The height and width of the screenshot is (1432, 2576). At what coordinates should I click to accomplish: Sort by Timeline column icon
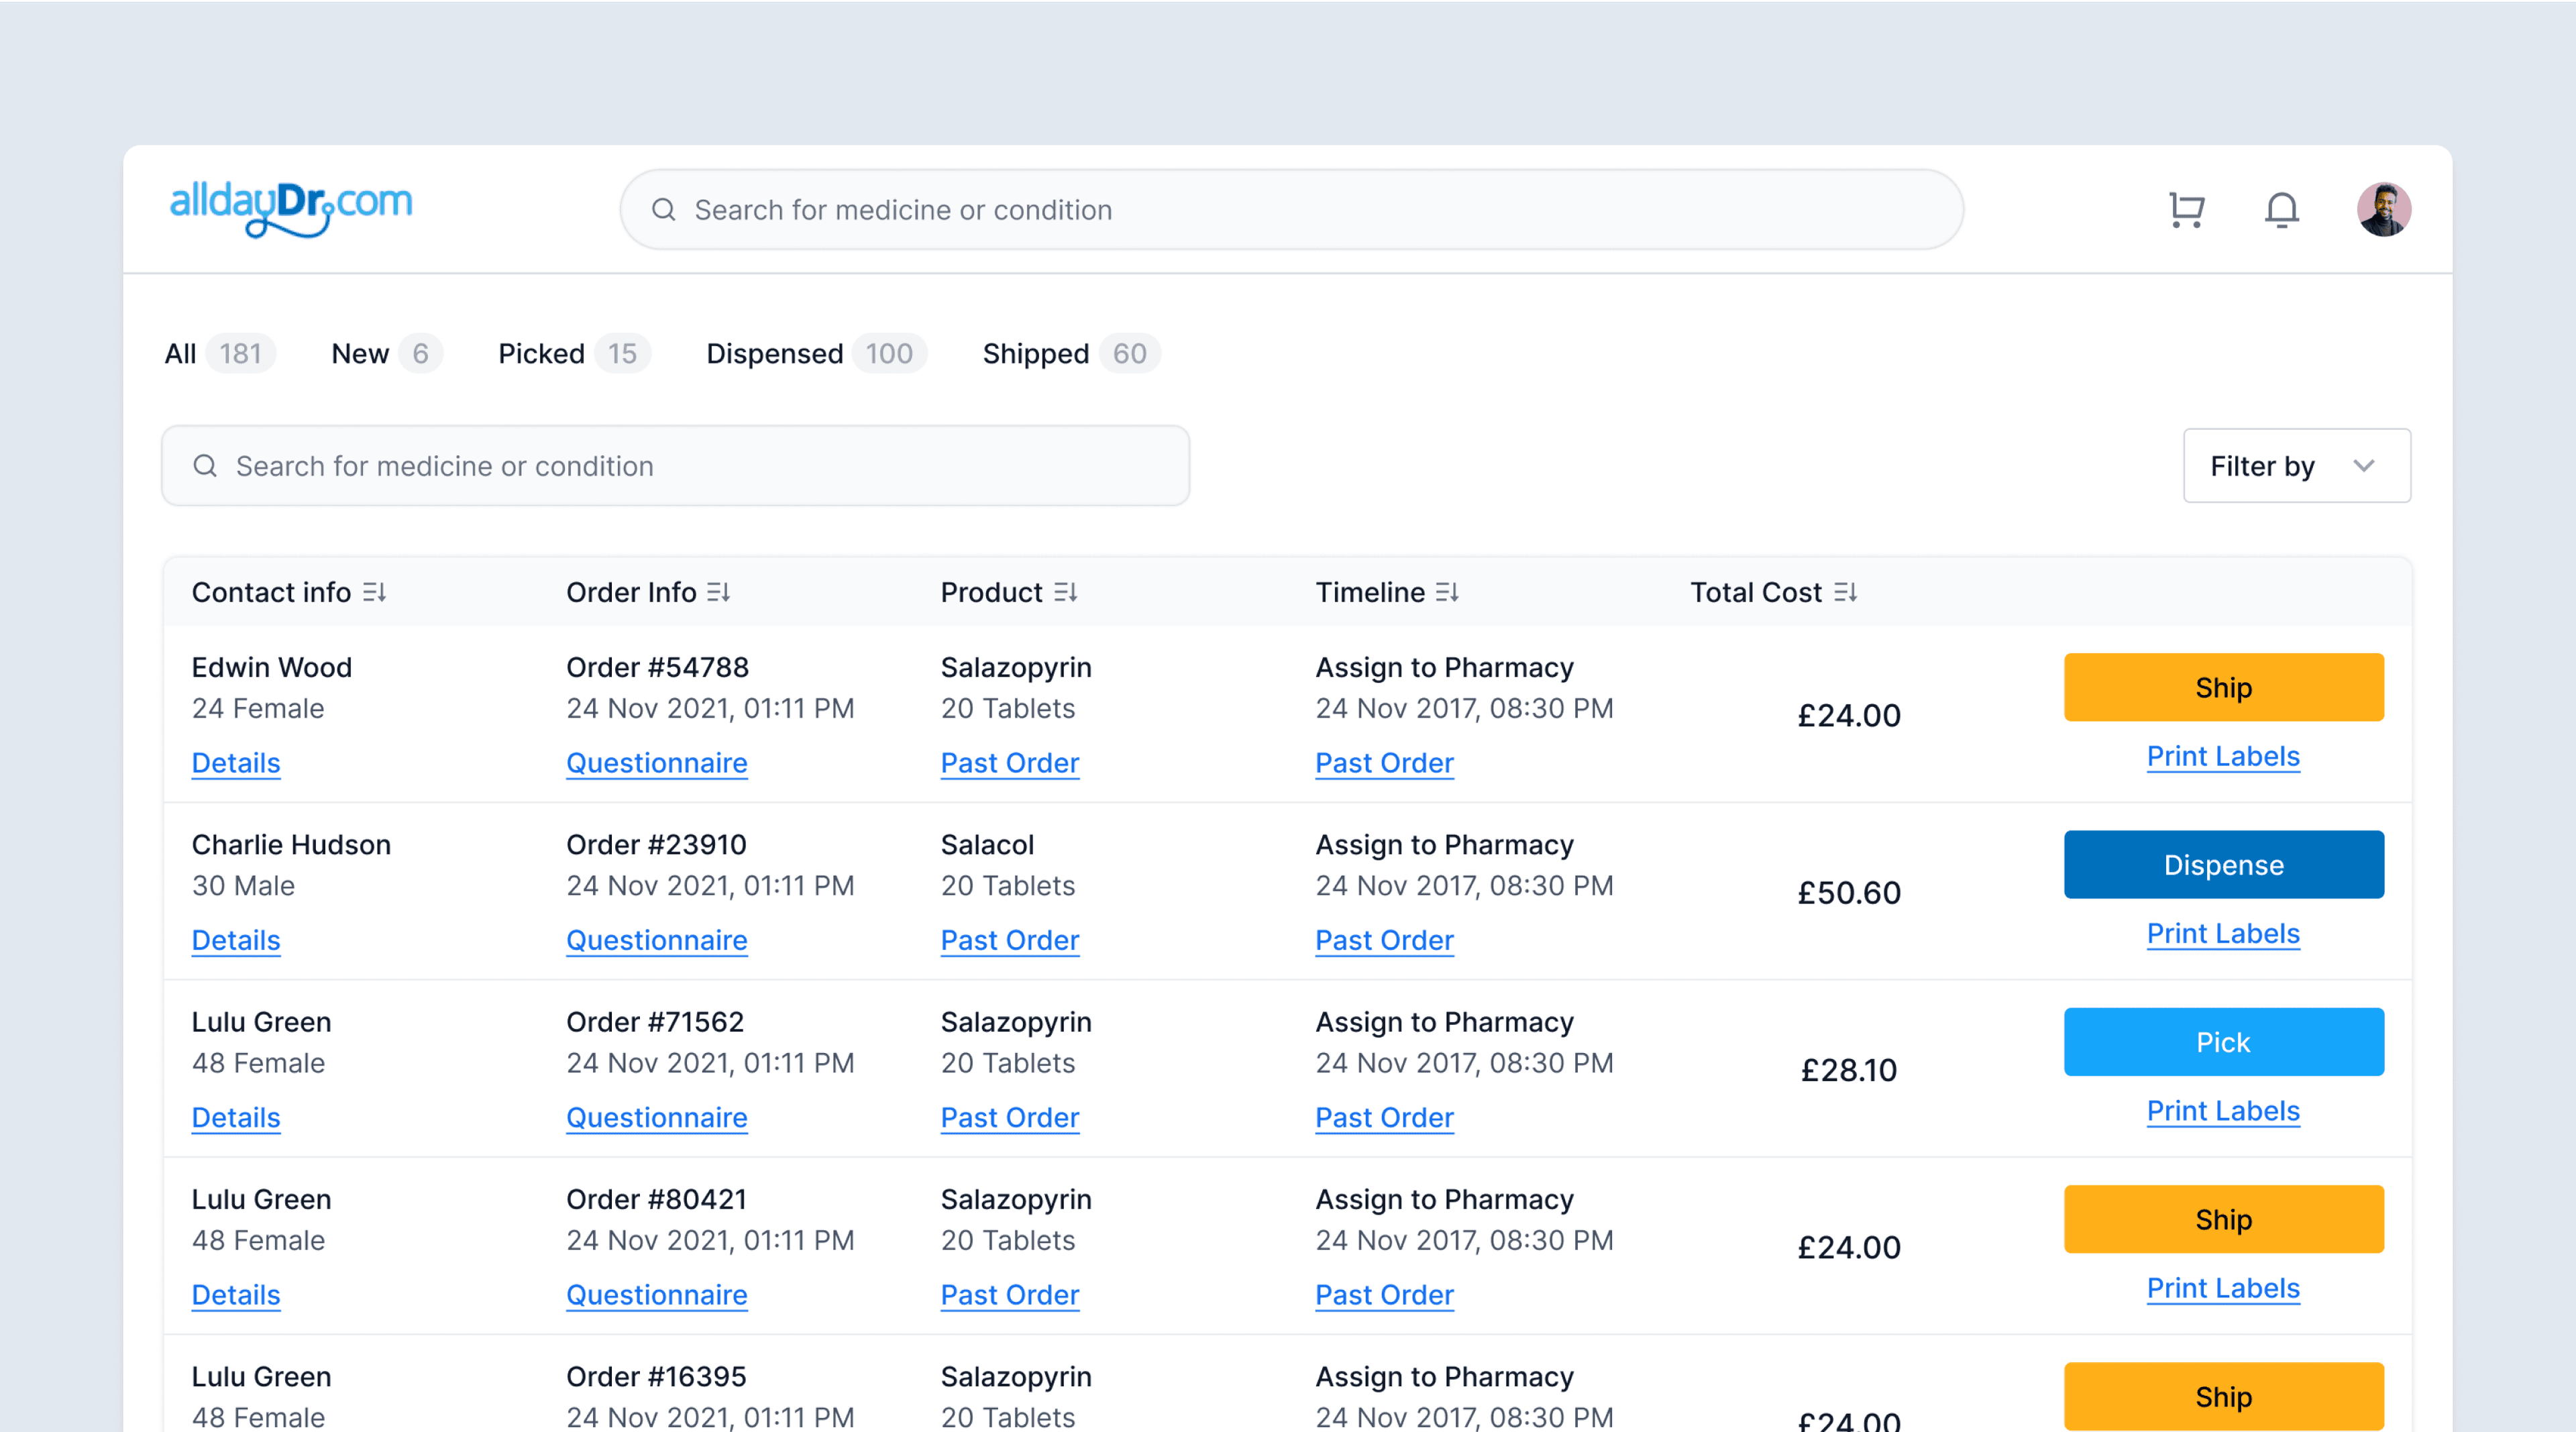(1448, 592)
